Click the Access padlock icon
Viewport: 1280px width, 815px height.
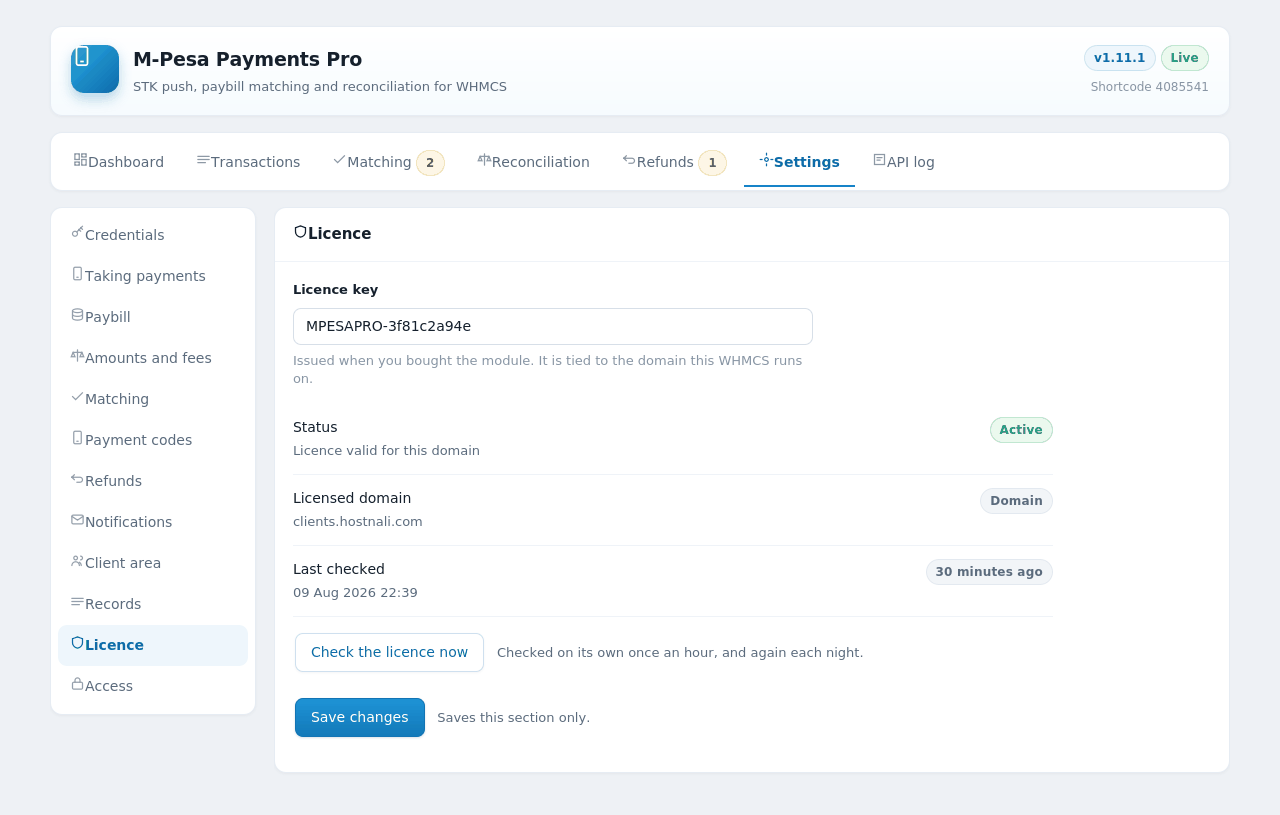(77, 683)
